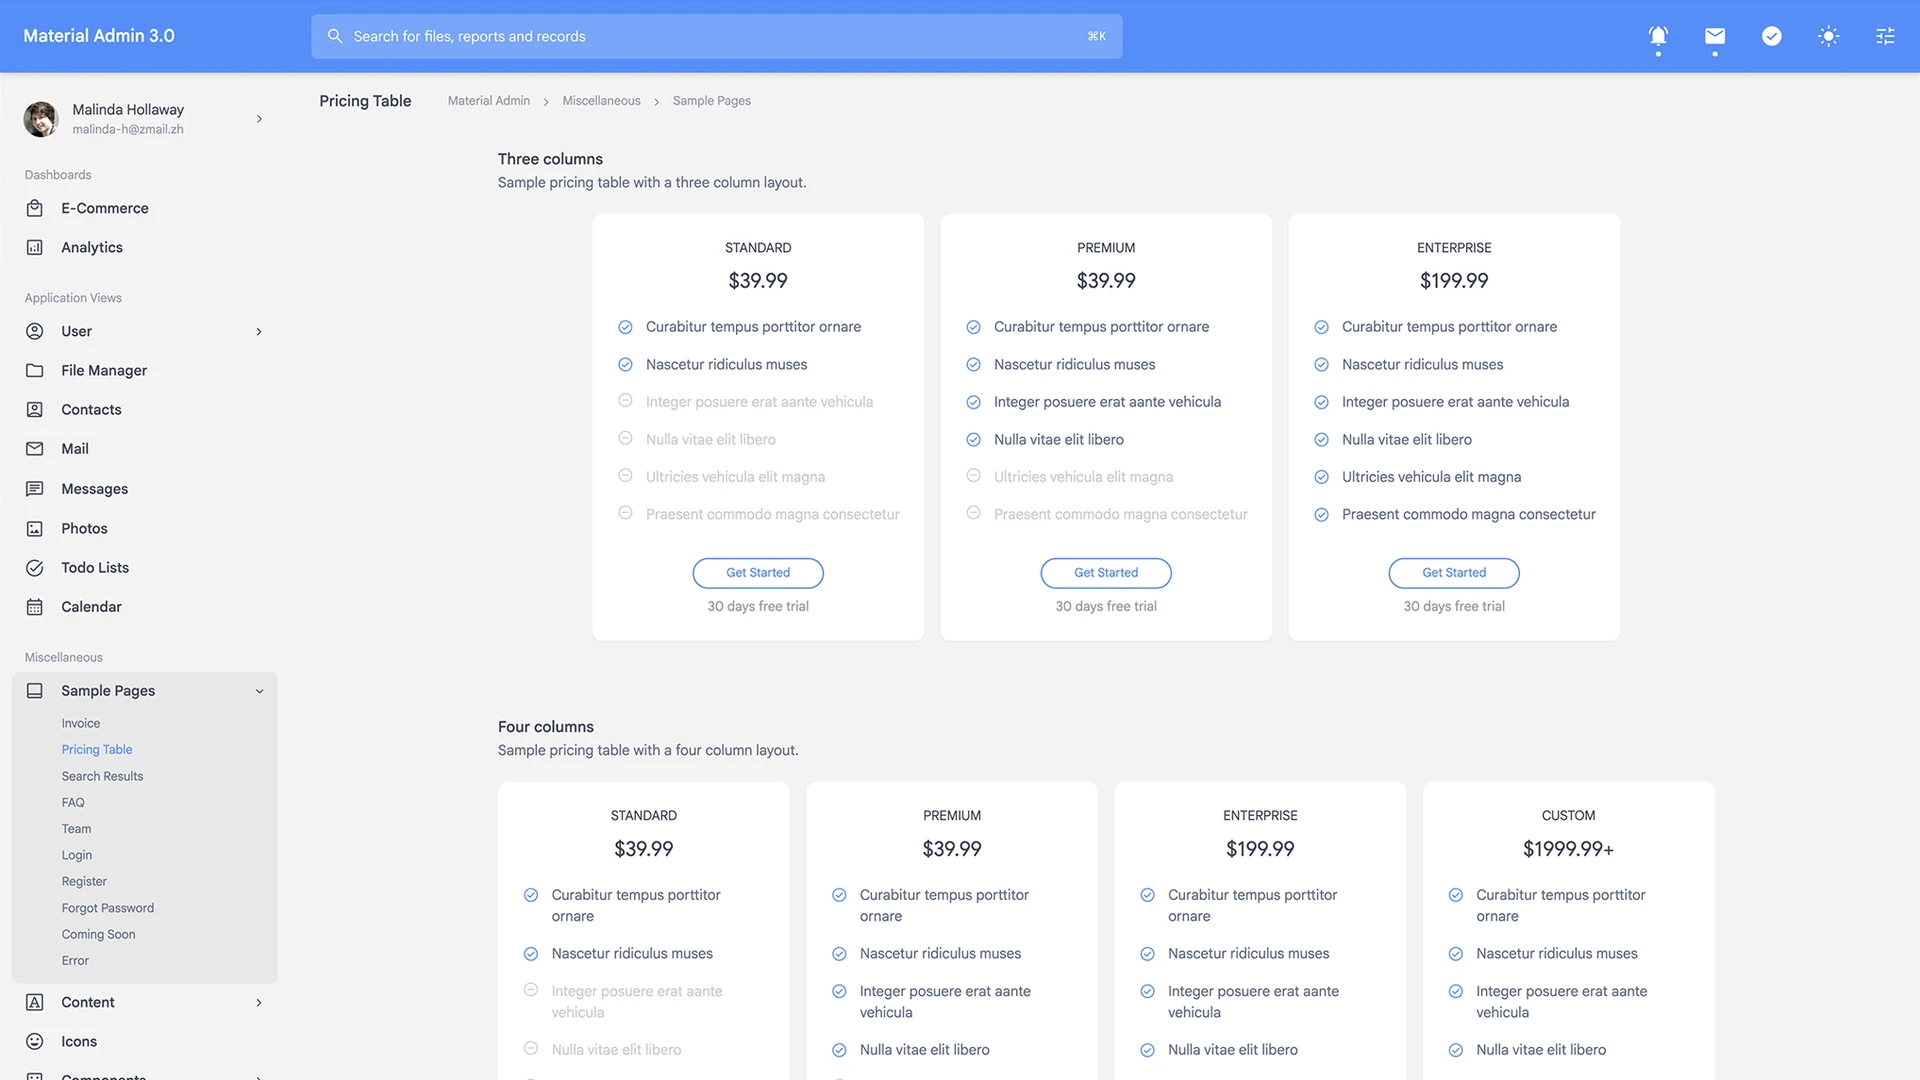
Task: Click the Mail icon in sidebar
Action: coord(35,449)
